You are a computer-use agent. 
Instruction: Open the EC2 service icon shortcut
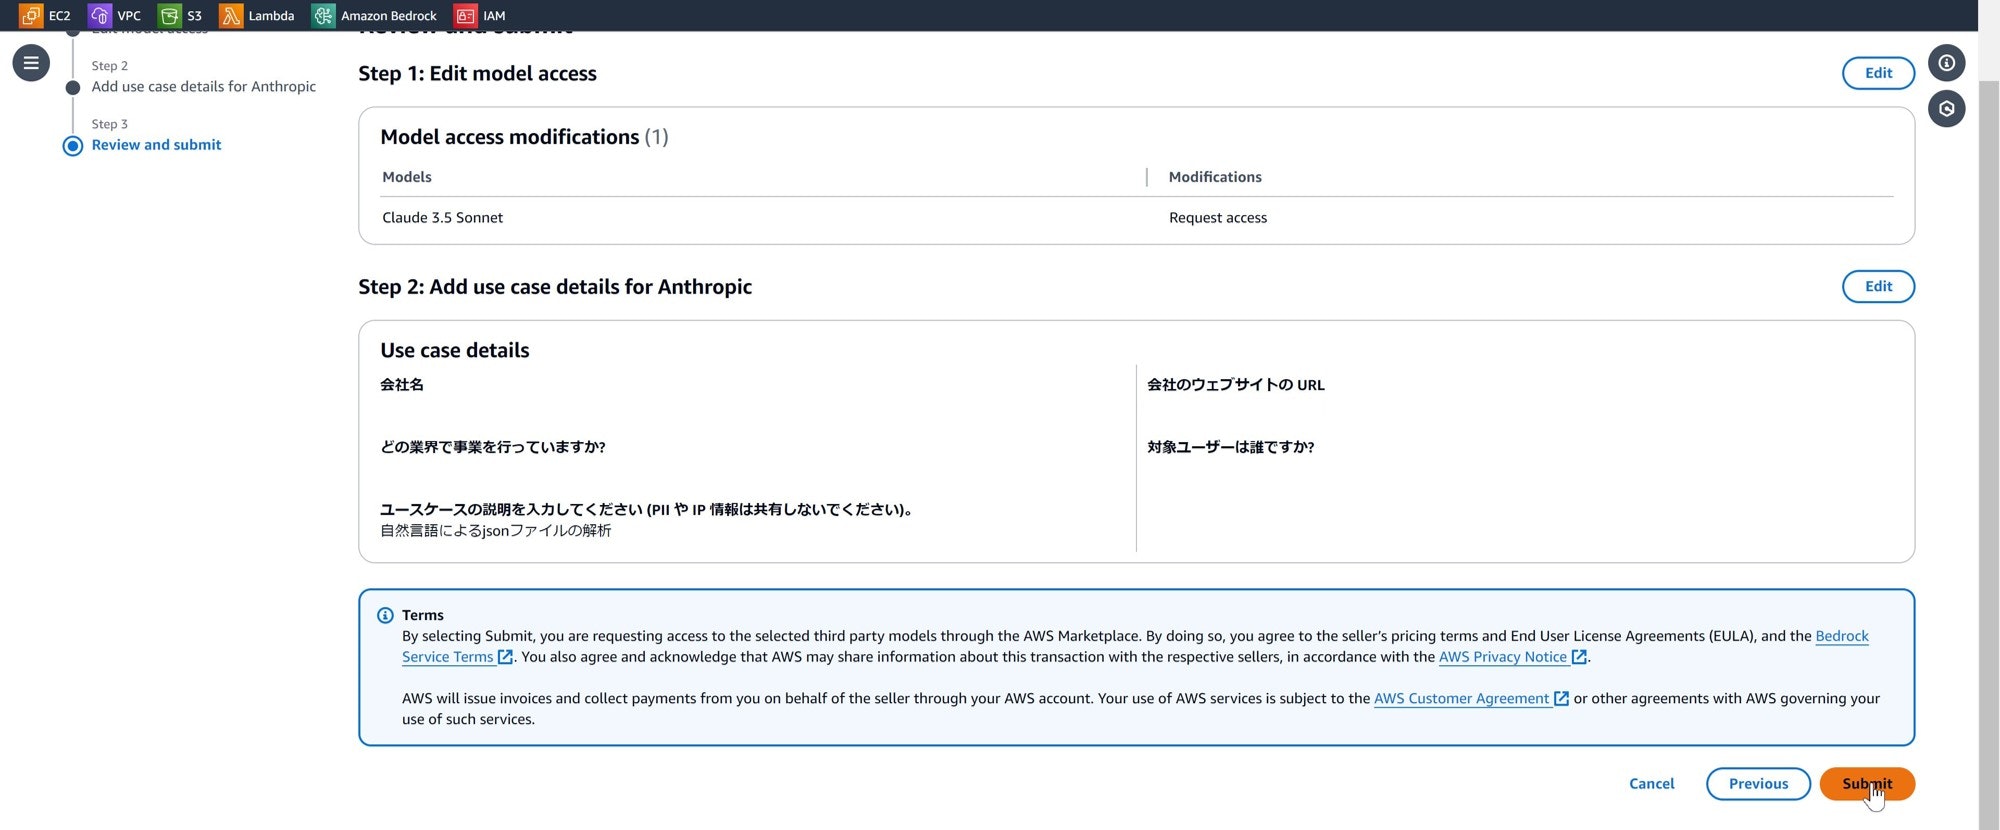(31, 15)
